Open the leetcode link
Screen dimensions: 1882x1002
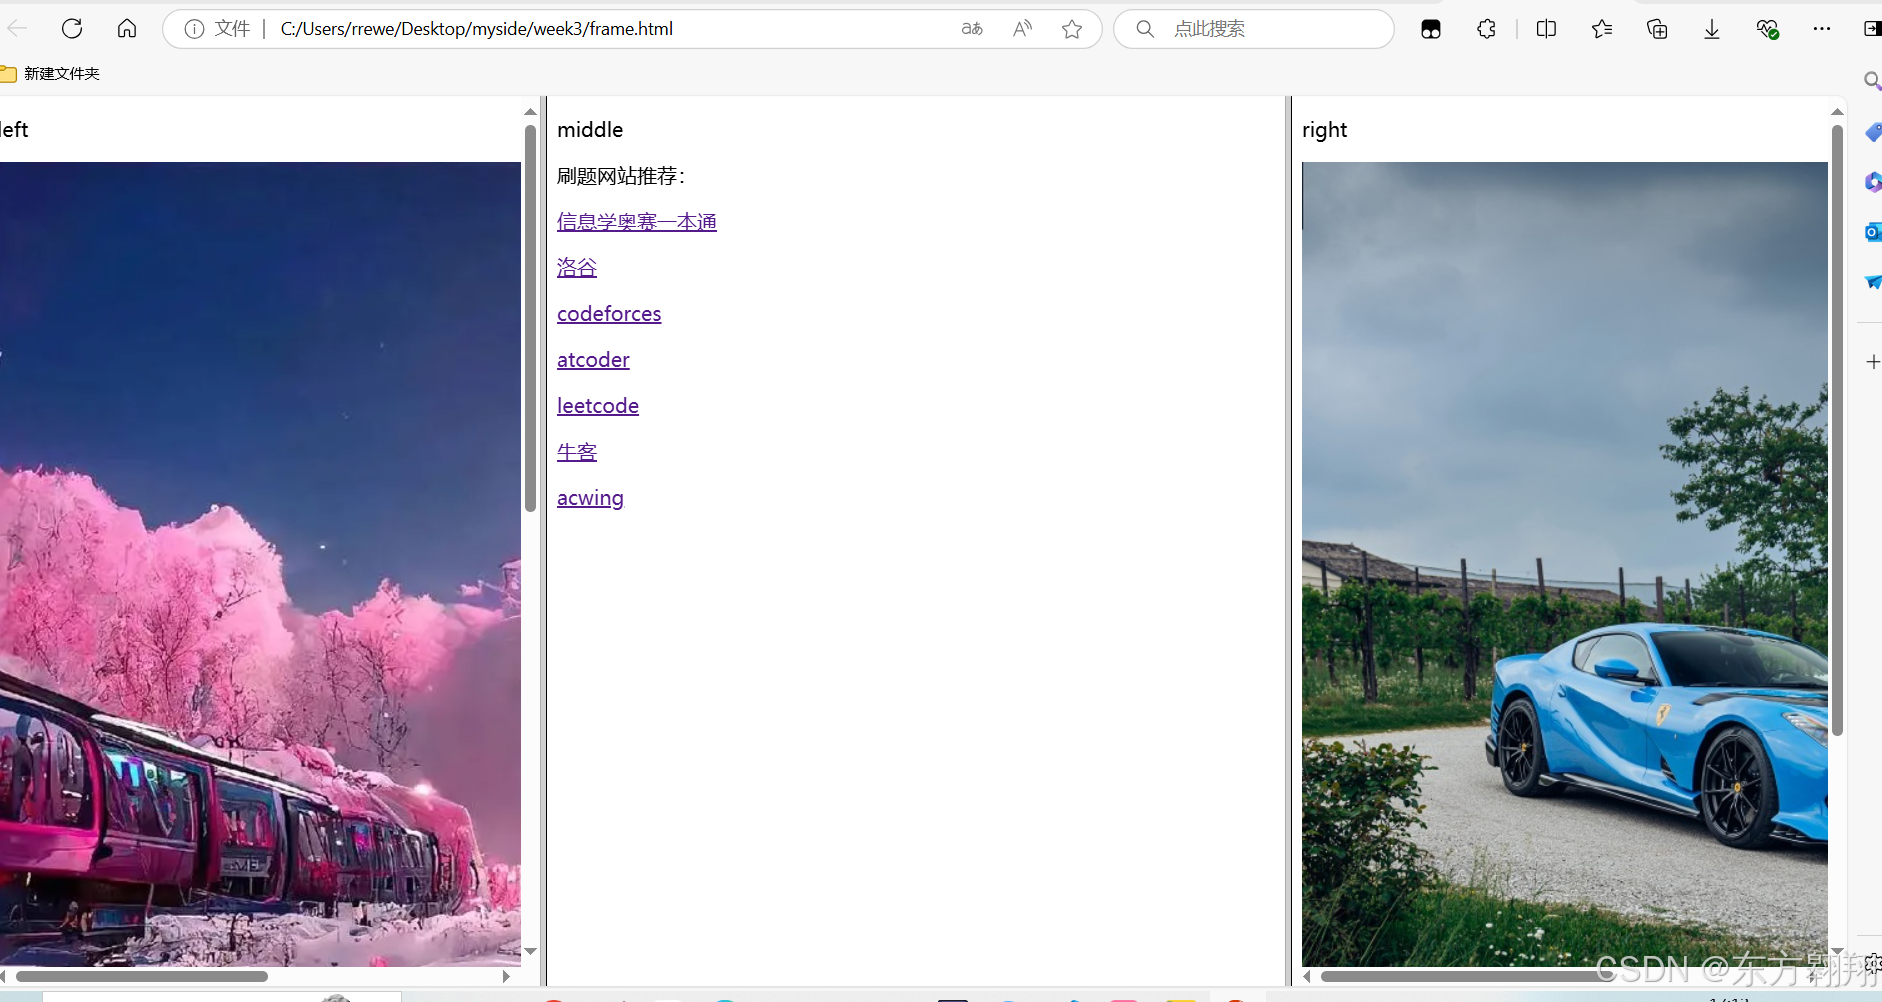(598, 406)
